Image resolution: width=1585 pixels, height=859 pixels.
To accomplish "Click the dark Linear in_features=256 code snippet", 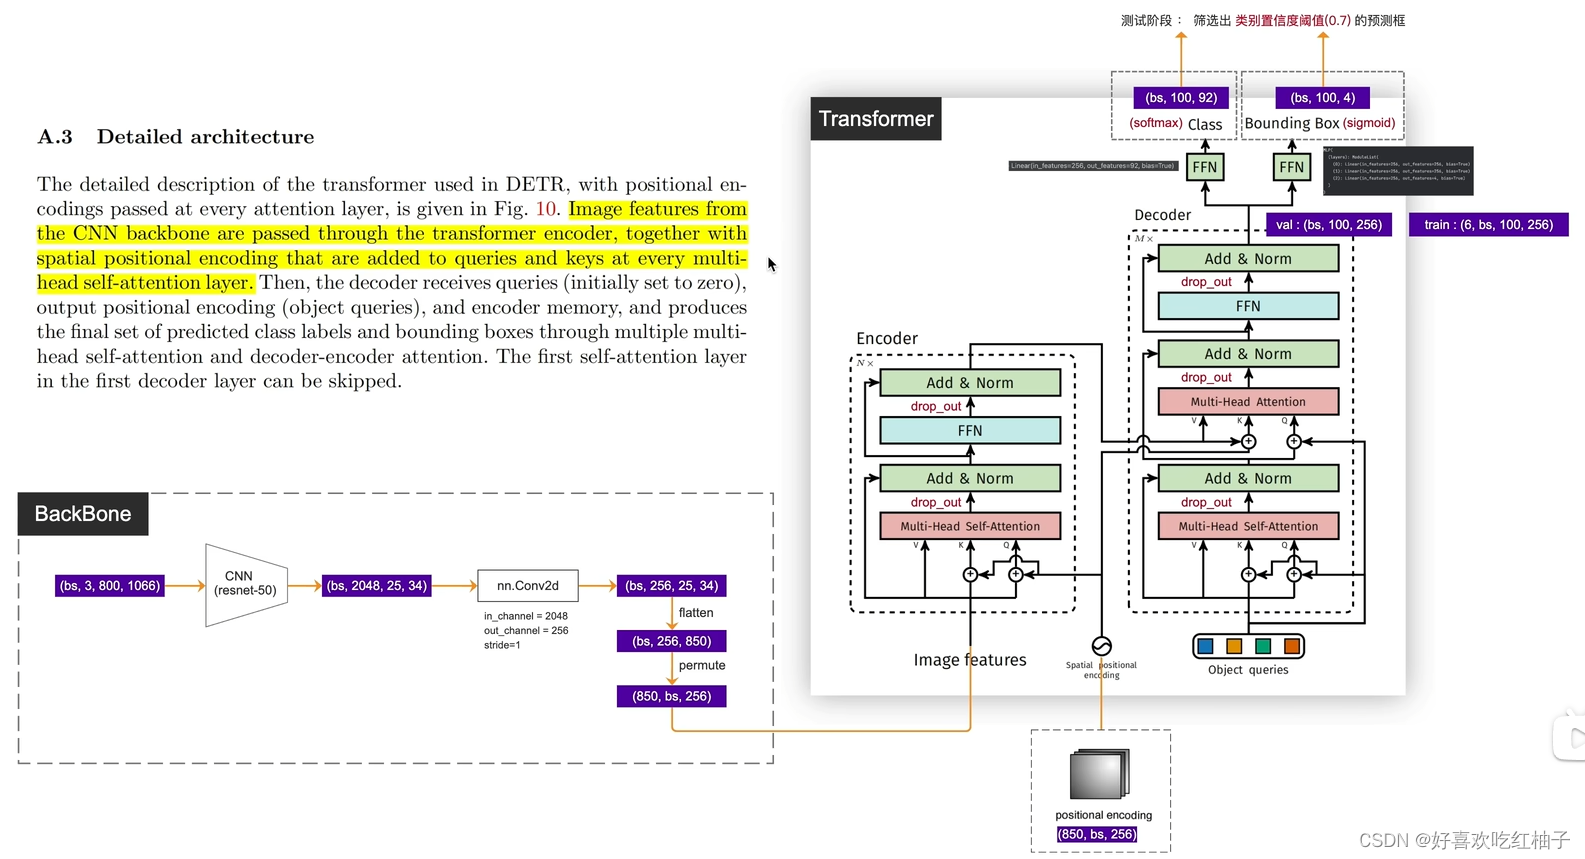I will coord(1093,166).
